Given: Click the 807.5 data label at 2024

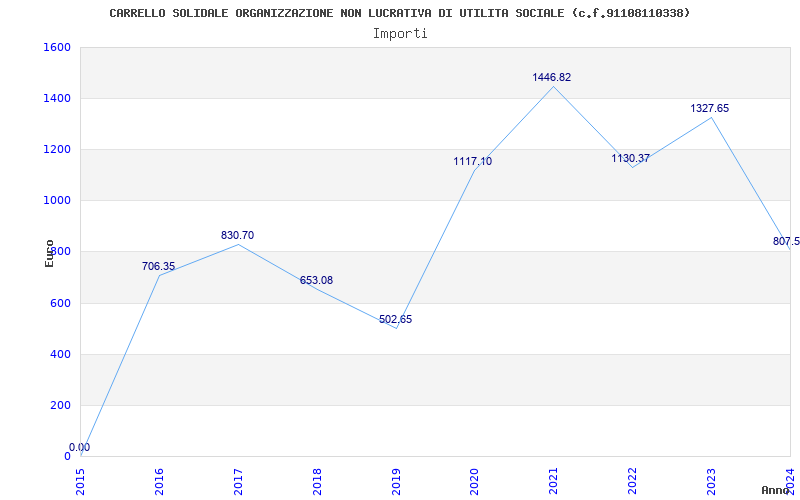Looking at the screenshot, I should [x=786, y=241].
